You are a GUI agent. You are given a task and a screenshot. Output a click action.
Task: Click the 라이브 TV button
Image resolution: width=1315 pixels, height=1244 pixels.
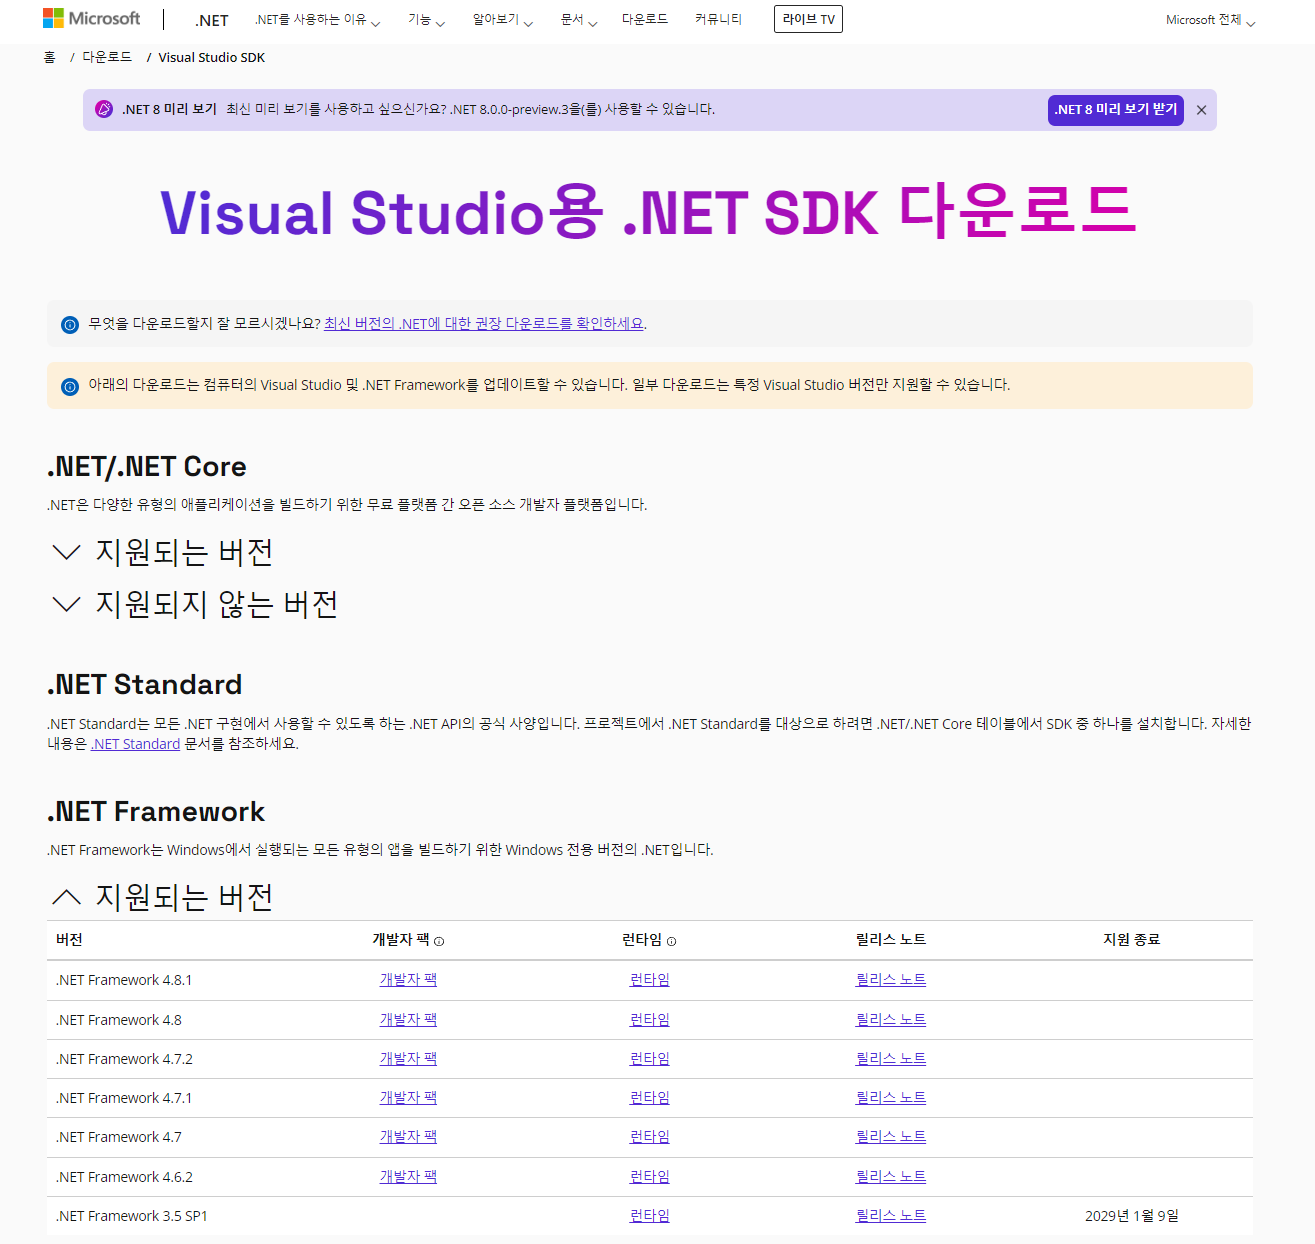coord(808,18)
